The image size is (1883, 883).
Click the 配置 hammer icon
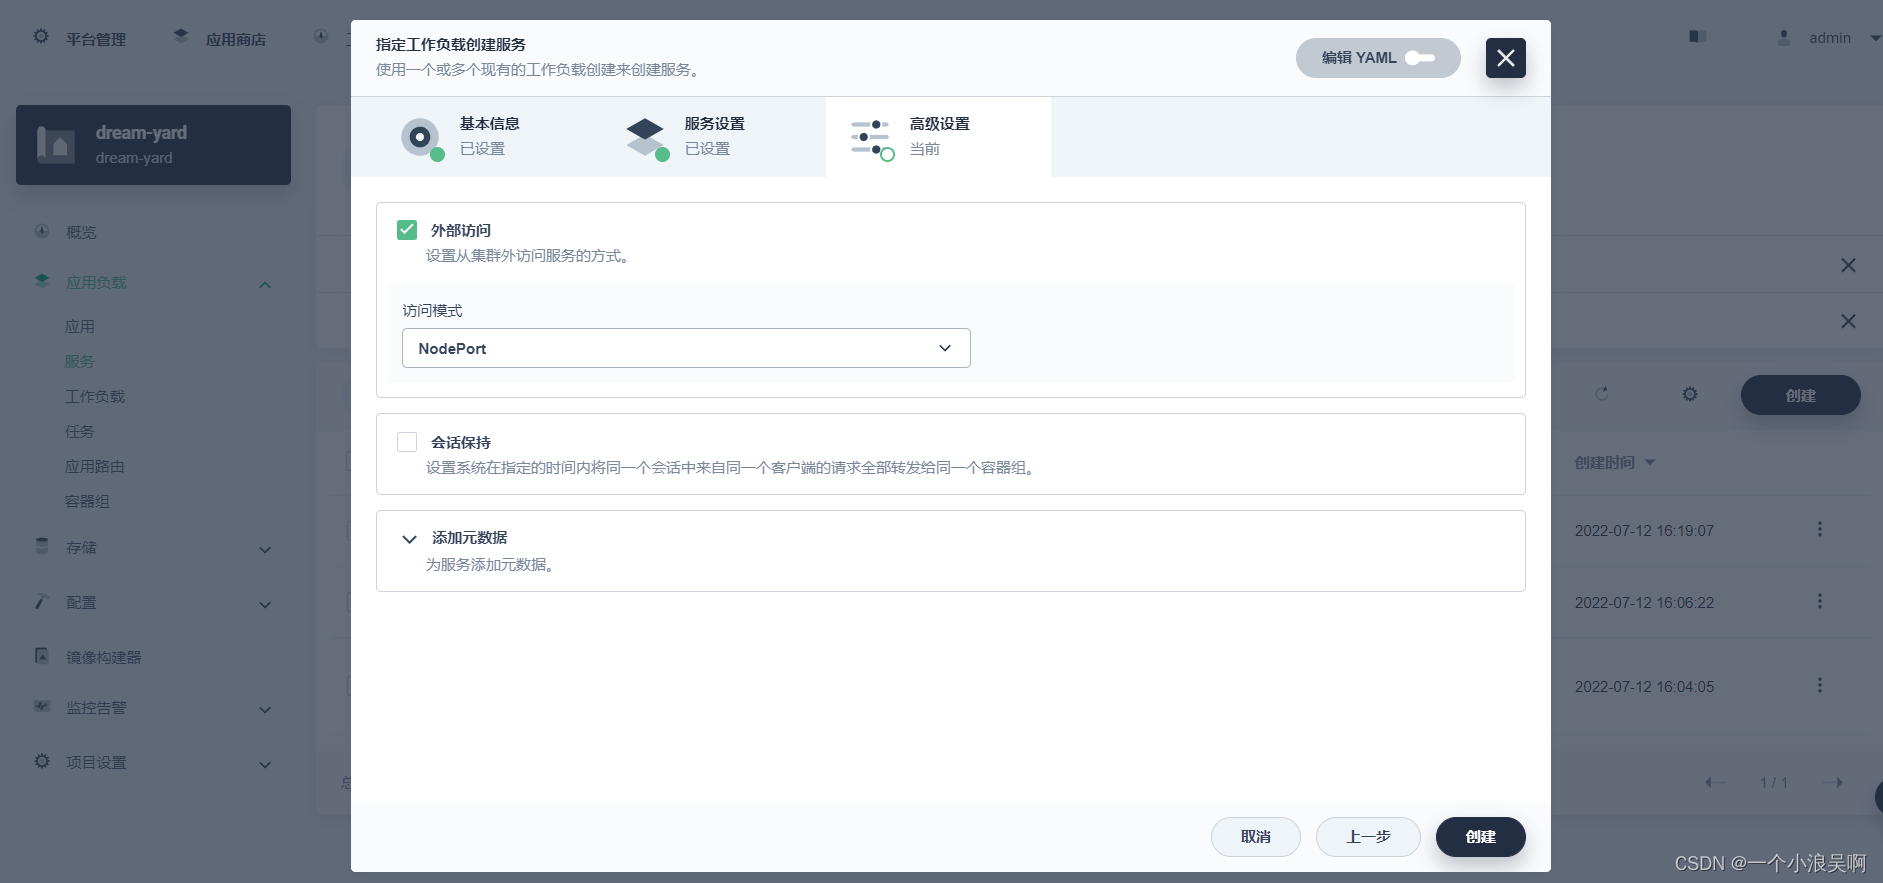pyautogui.click(x=42, y=601)
